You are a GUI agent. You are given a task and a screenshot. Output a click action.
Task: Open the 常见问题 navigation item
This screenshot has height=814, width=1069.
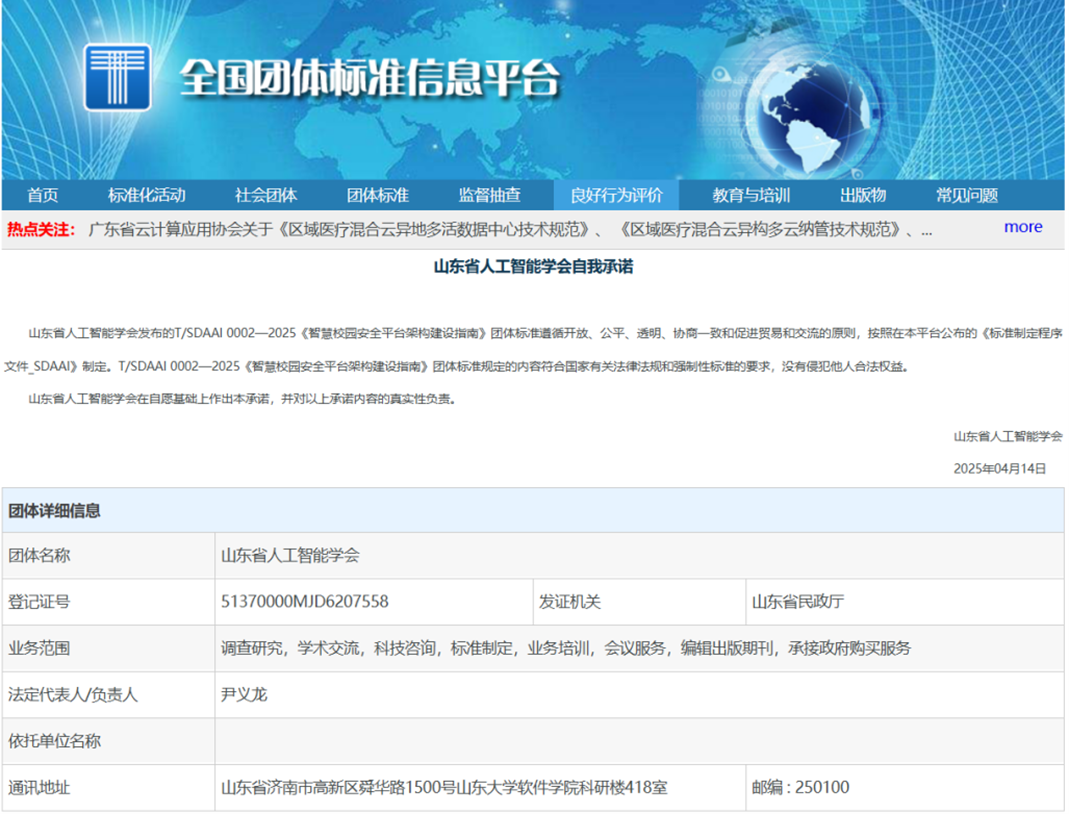click(x=967, y=196)
